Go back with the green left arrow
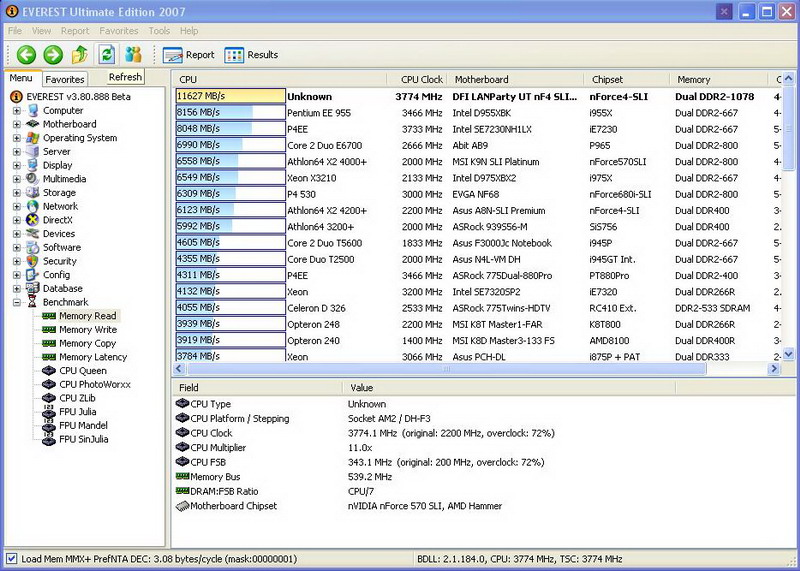This screenshot has height=571, width=800. coord(27,55)
